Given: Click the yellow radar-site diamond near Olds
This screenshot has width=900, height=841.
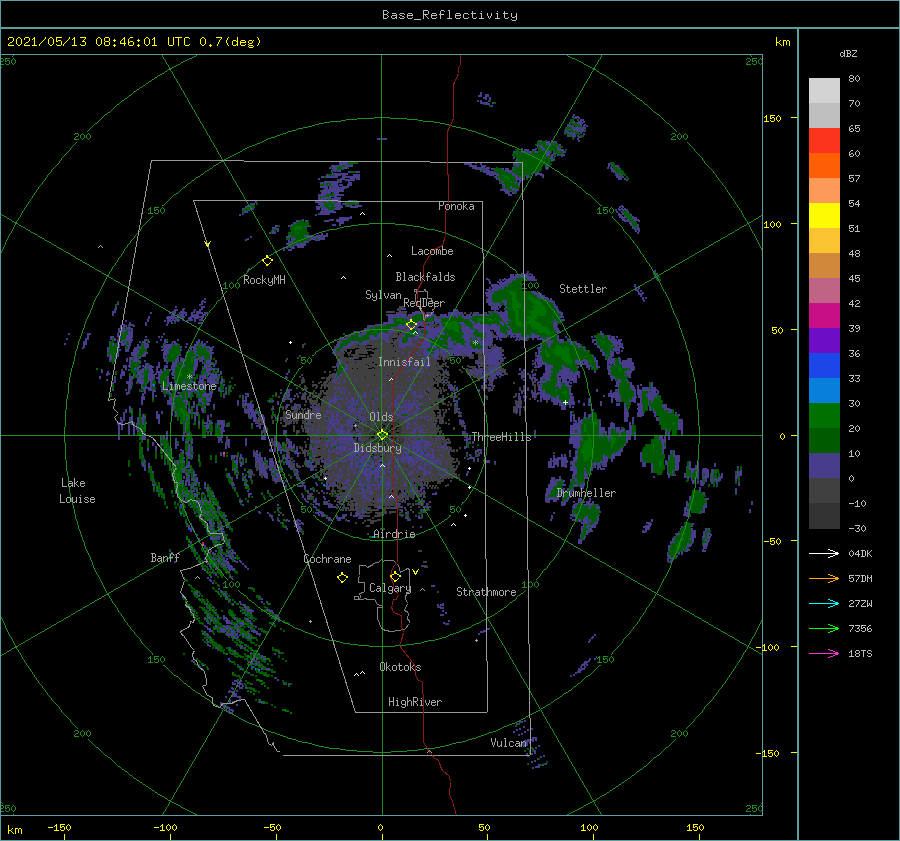Looking at the screenshot, I should click(382, 435).
